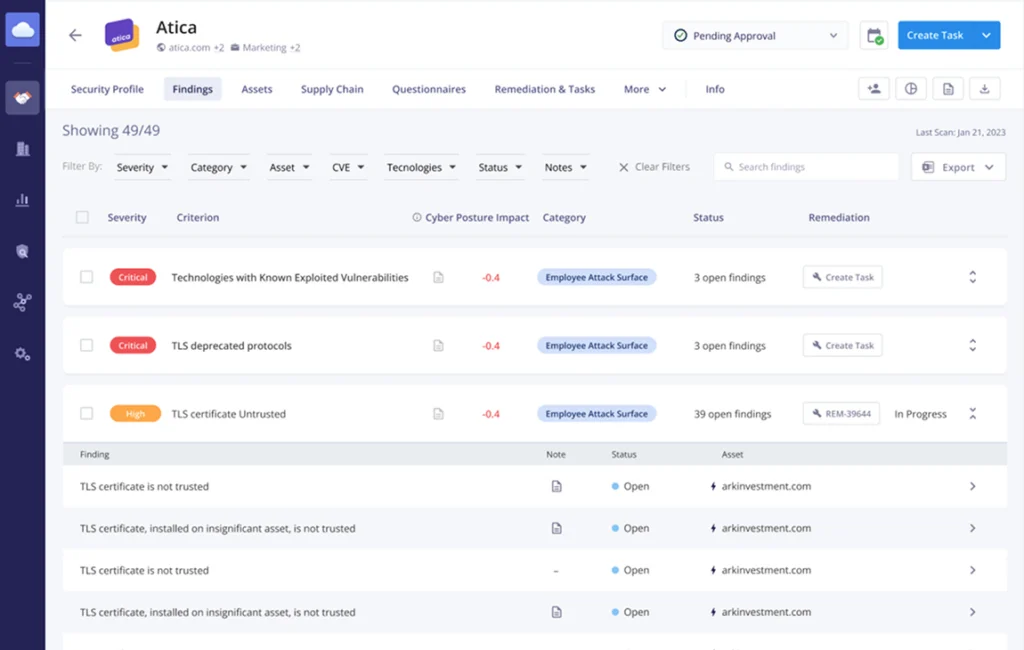Open the network nodes icon in the sidebar
The image size is (1024, 650).
pyautogui.click(x=22, y=302)
